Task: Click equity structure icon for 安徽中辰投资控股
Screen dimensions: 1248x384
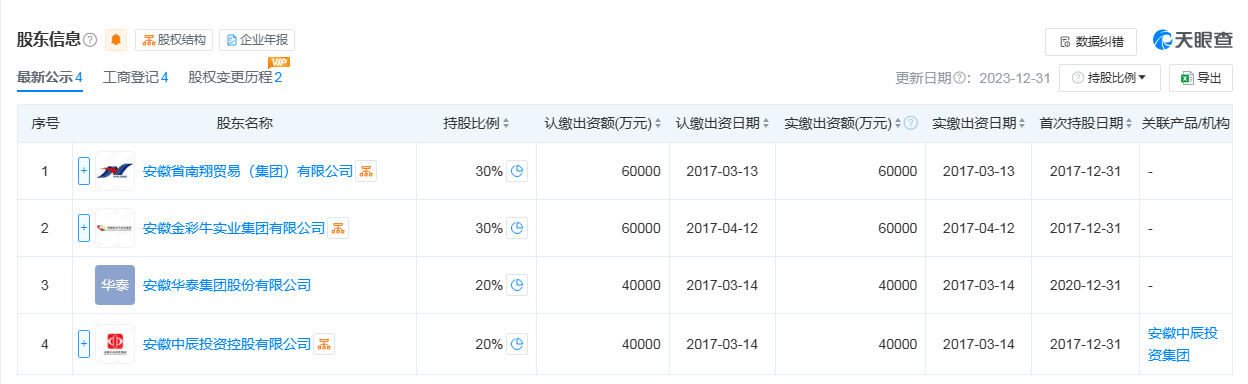Action: click(x=324, y=343)
